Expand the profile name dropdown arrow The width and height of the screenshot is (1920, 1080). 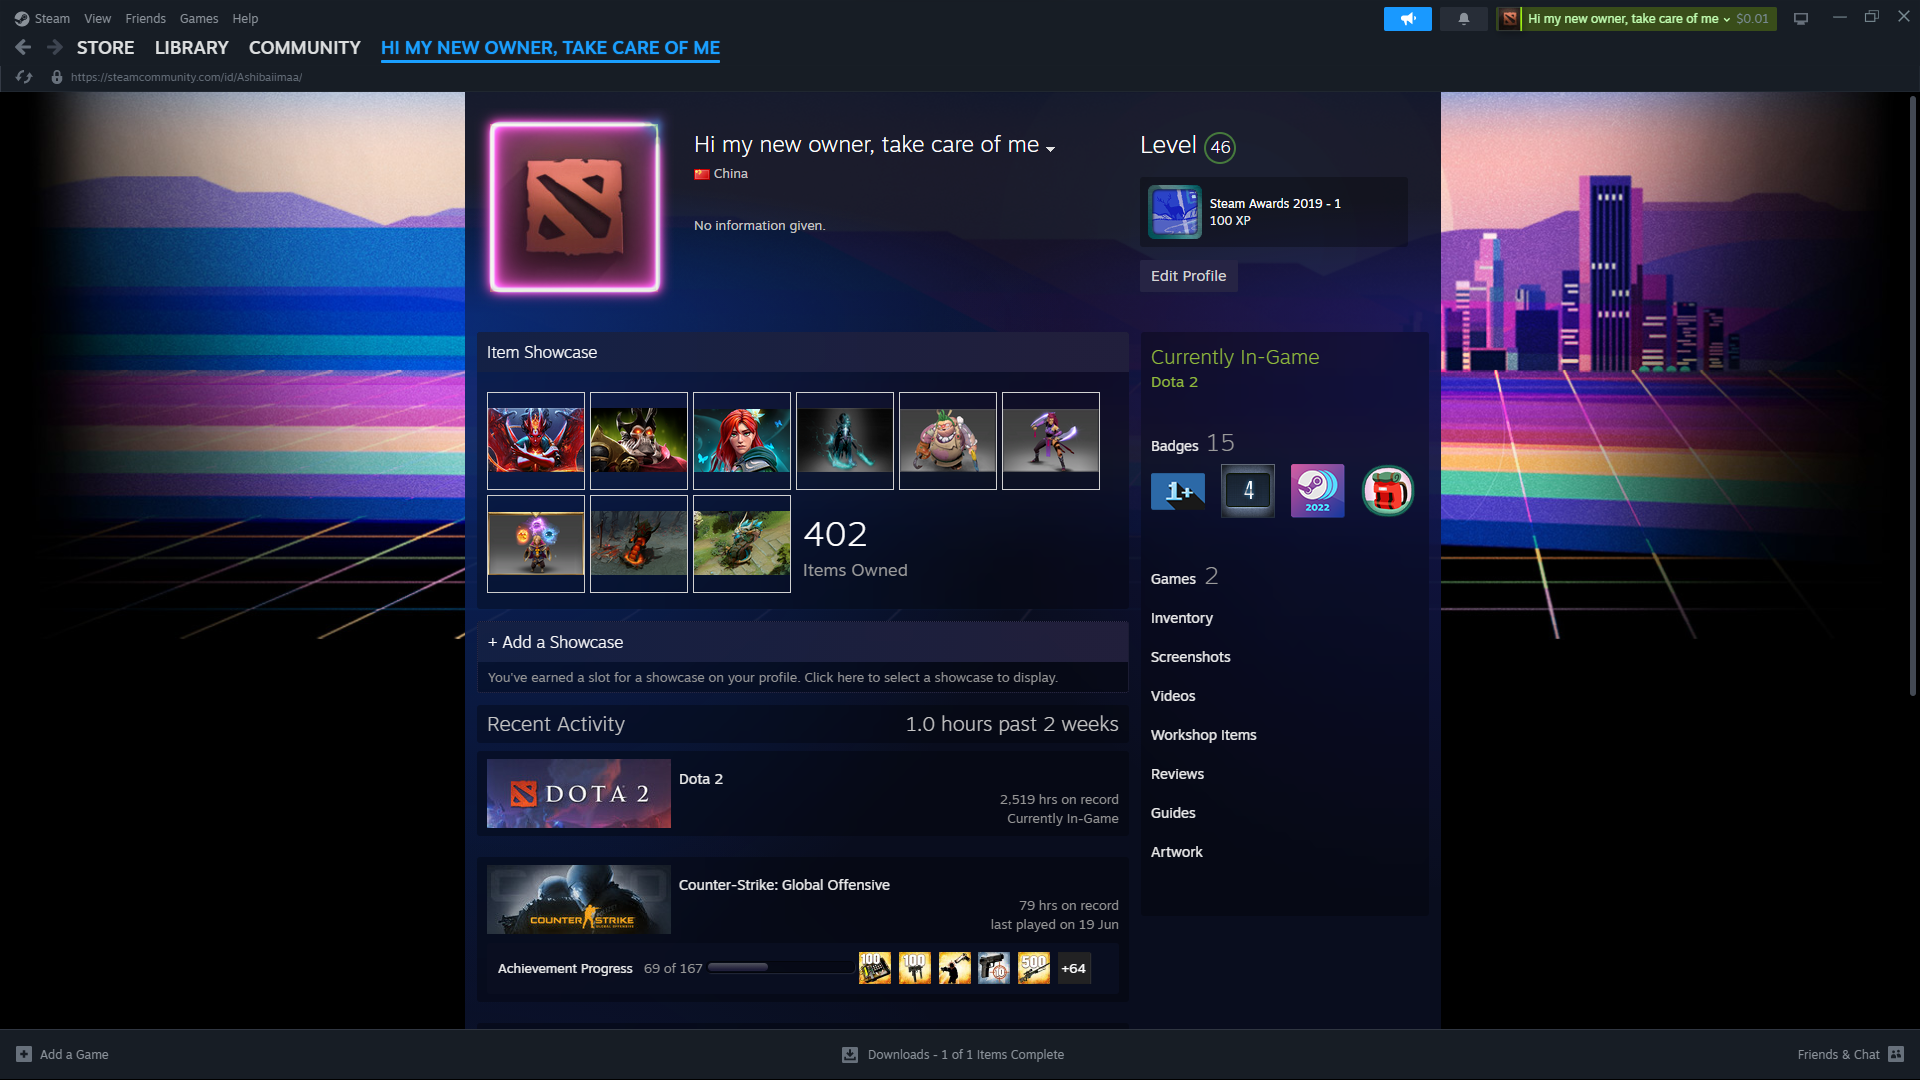point(1050,149)
